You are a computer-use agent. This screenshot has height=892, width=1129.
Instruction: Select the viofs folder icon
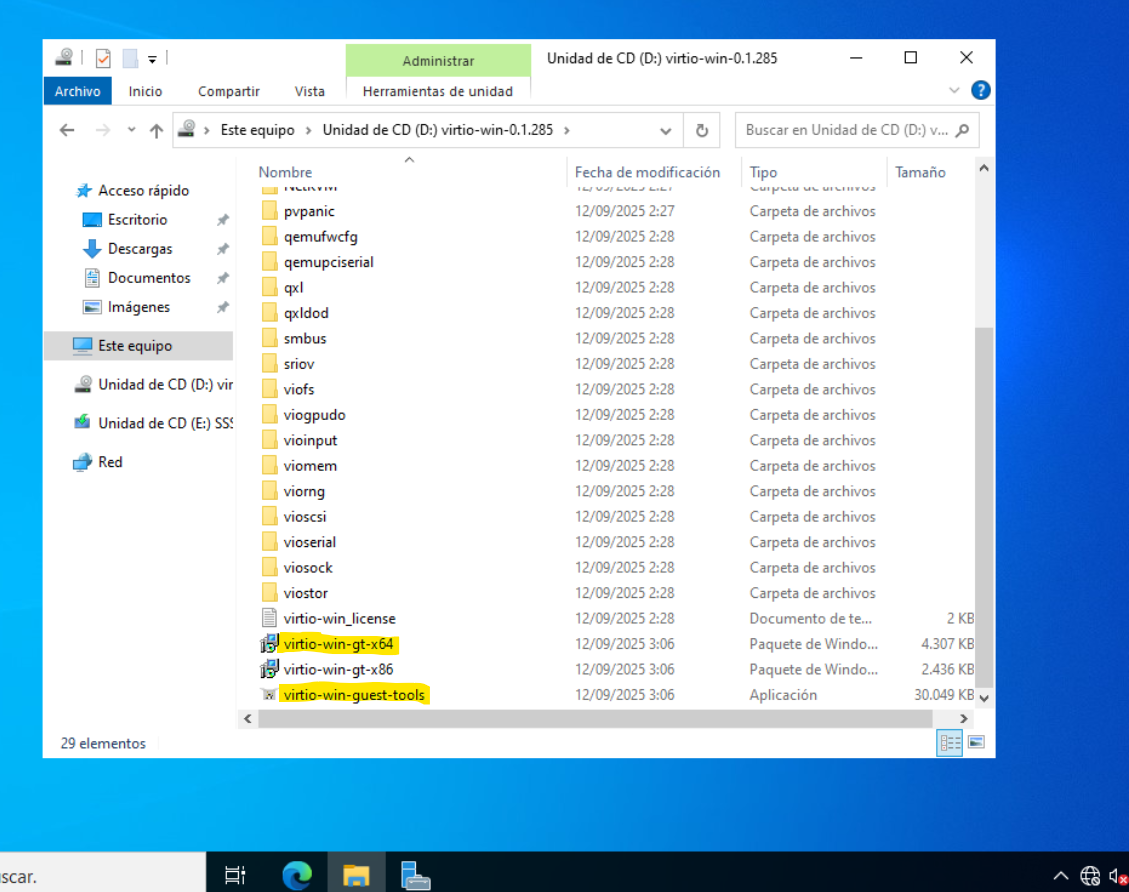(269, 389)
